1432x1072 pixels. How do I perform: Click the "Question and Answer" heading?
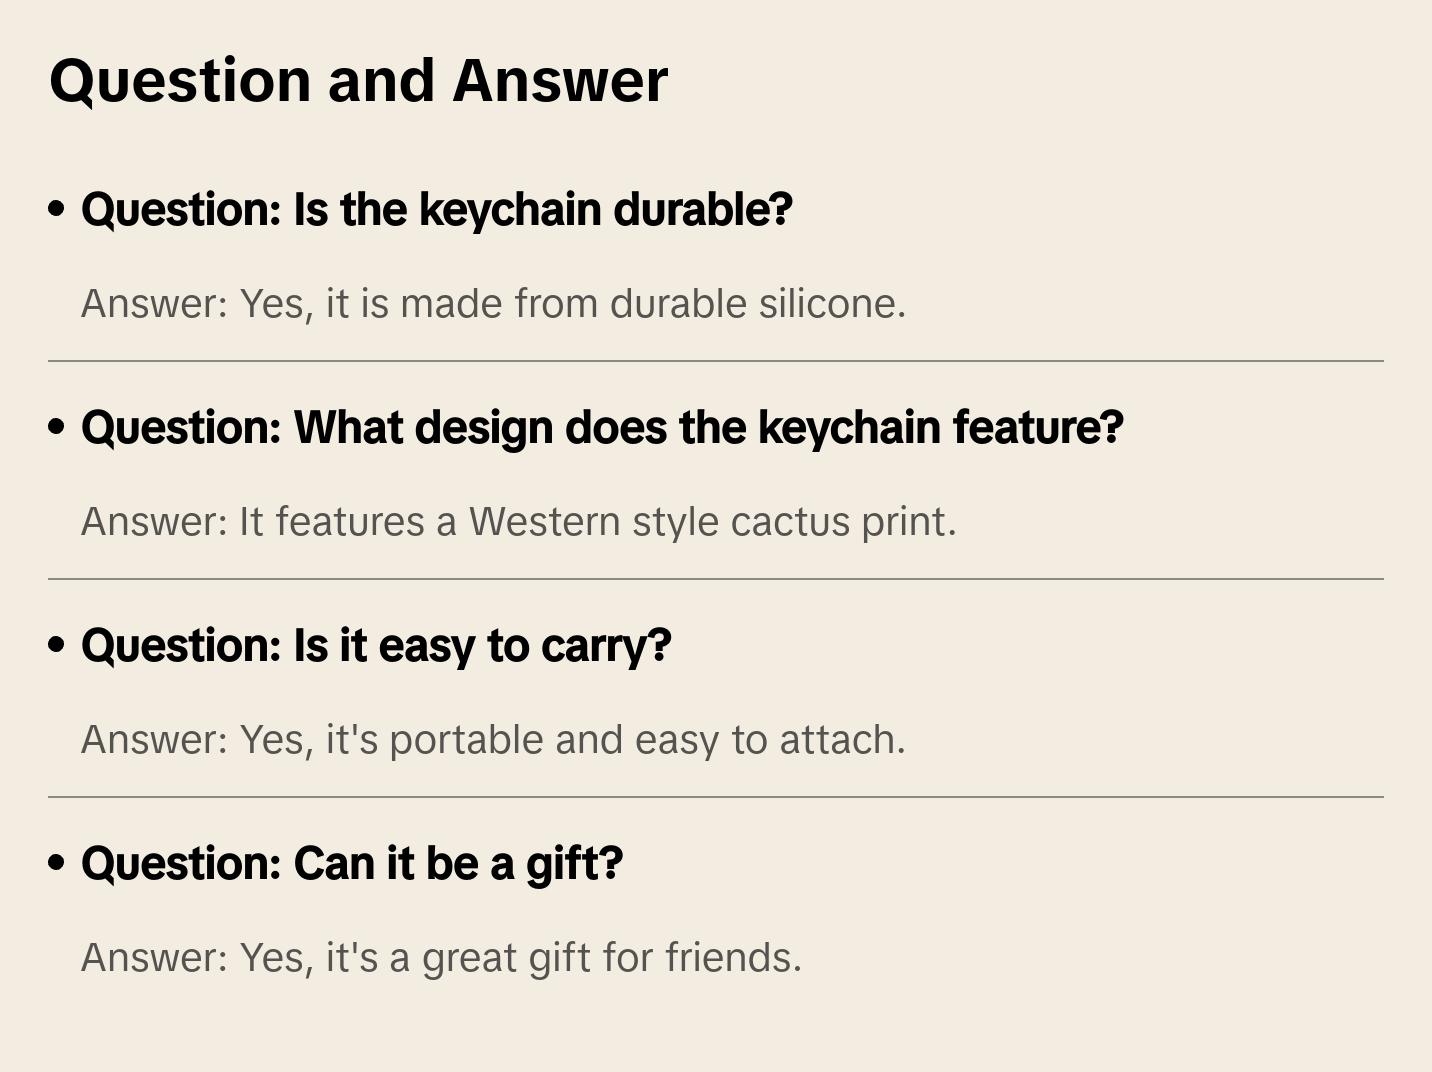pos(358,81)
